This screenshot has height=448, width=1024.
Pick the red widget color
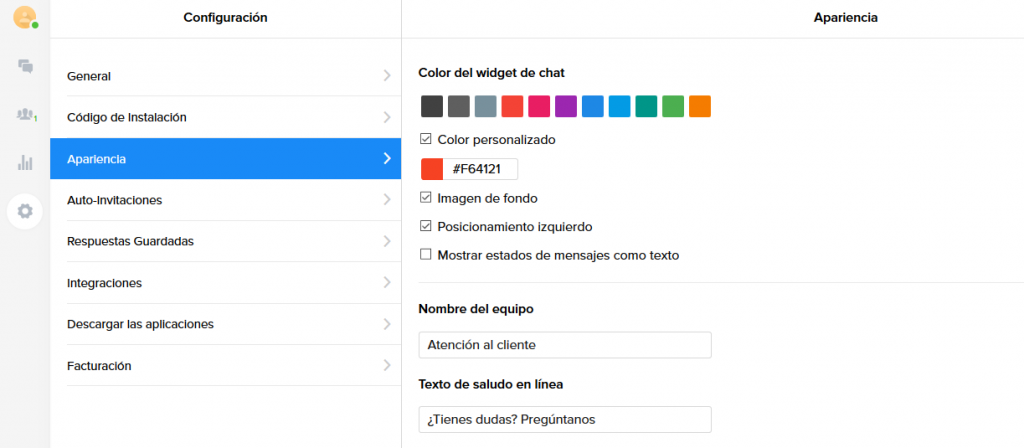(x=512, y=106)
